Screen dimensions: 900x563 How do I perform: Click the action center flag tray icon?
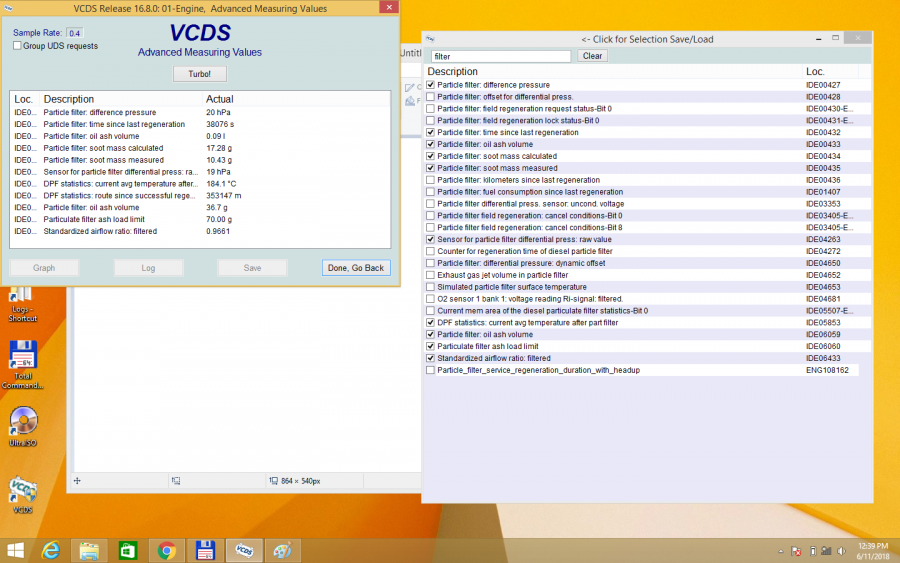click(796, 552)
